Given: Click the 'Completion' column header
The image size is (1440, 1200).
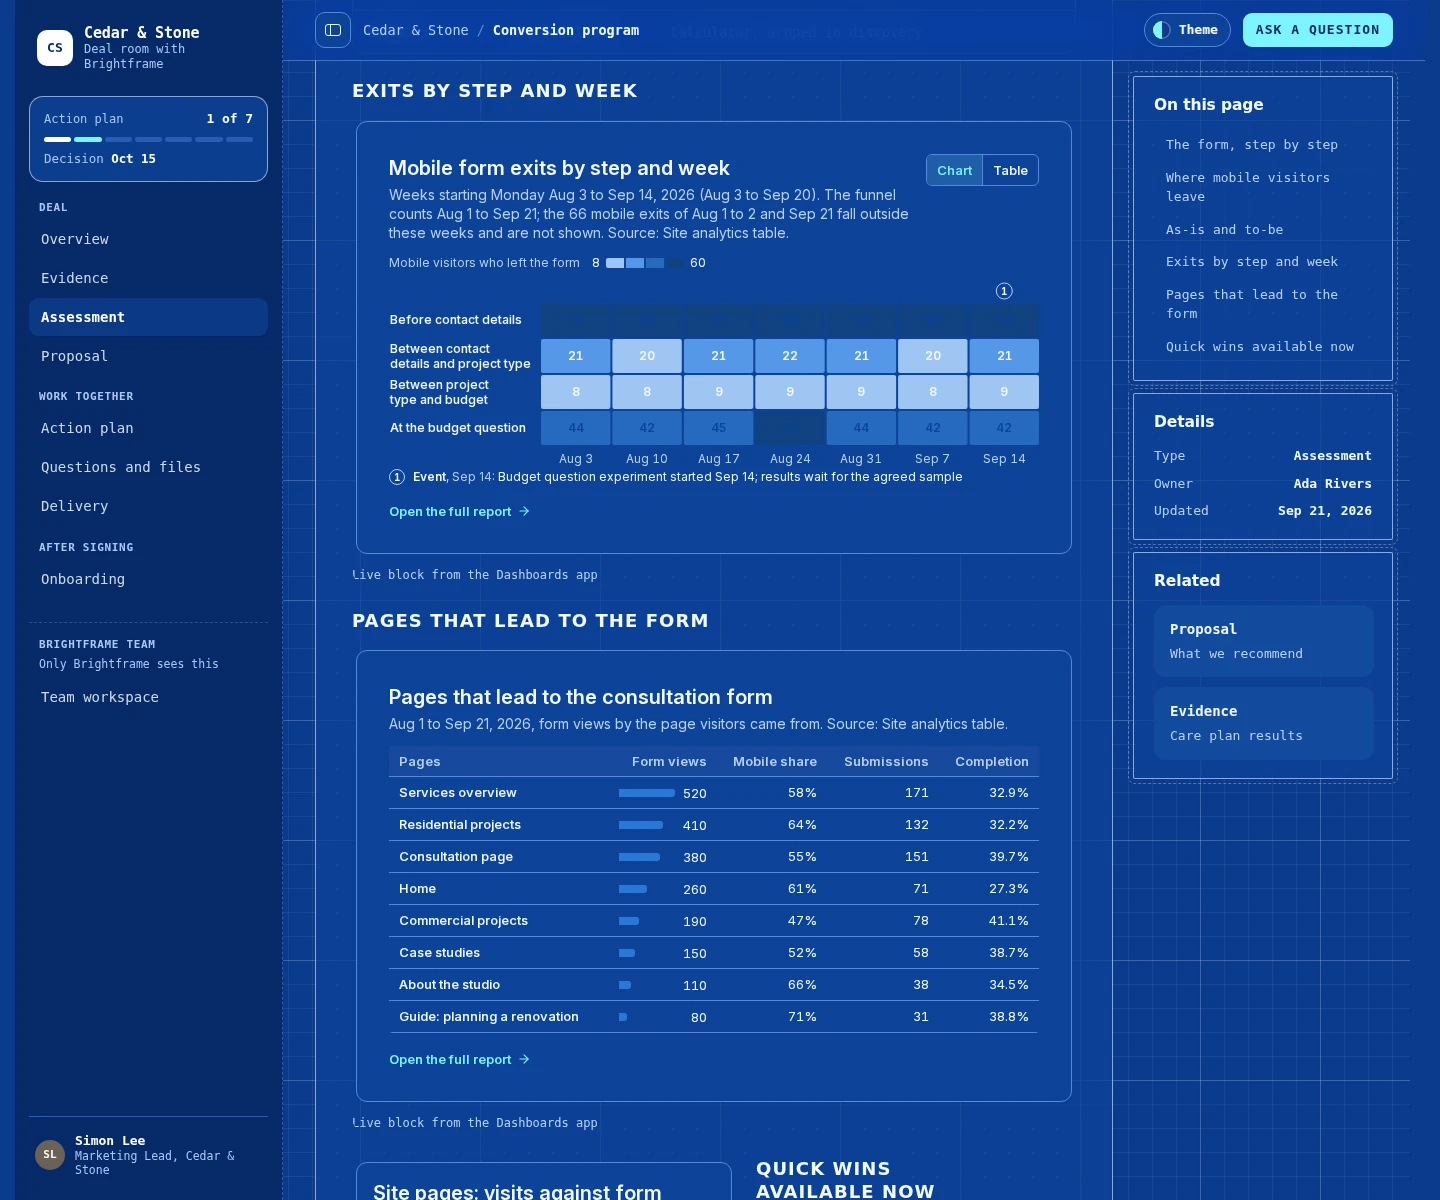Looking at the screenshot, I should pos(991,761).
